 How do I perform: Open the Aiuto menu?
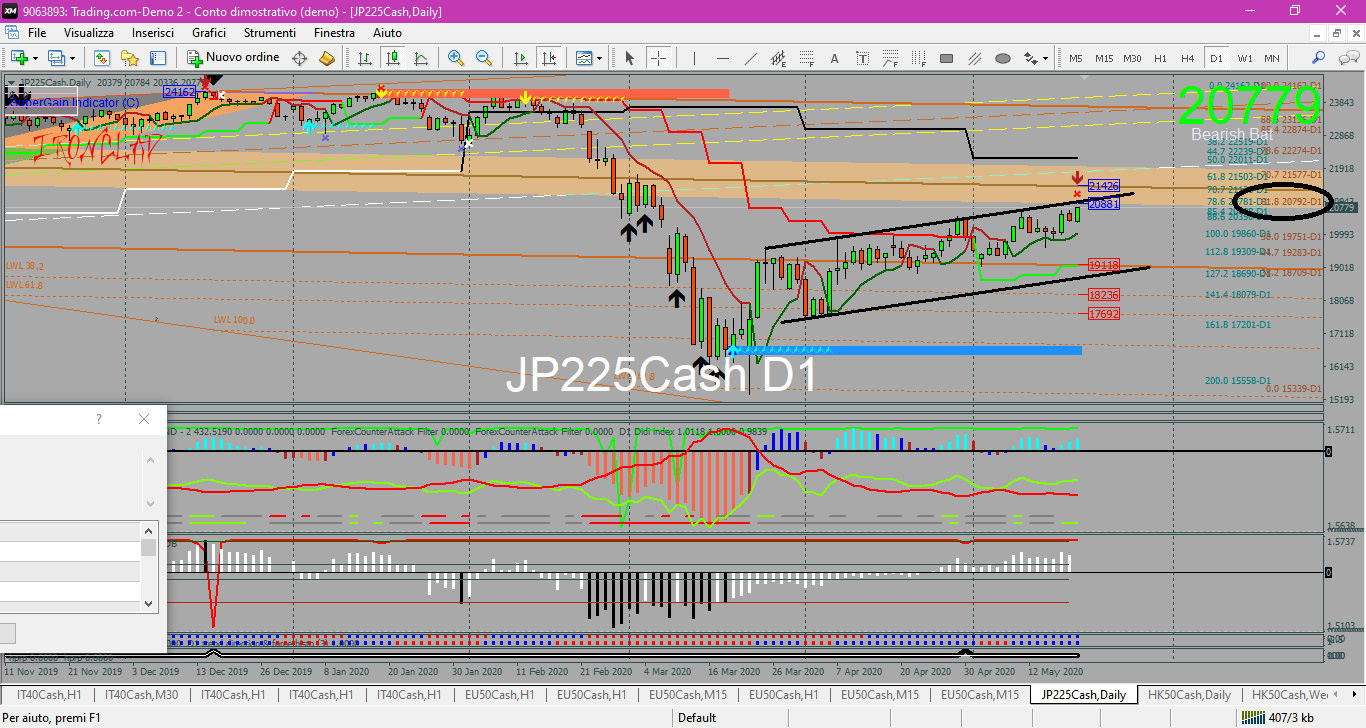387,33
